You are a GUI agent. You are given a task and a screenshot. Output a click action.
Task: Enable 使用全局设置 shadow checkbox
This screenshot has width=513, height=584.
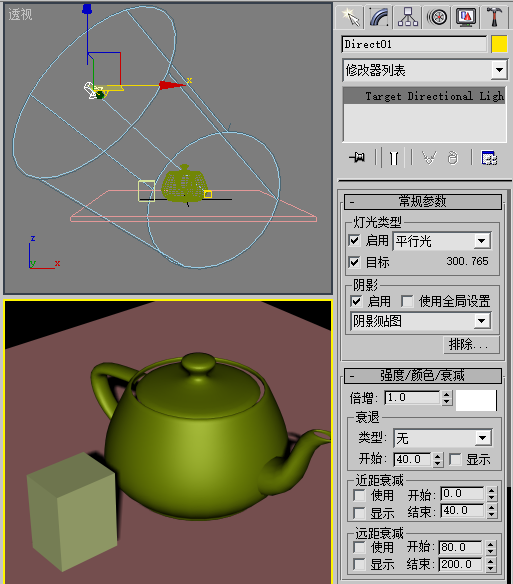click(407, 301)
